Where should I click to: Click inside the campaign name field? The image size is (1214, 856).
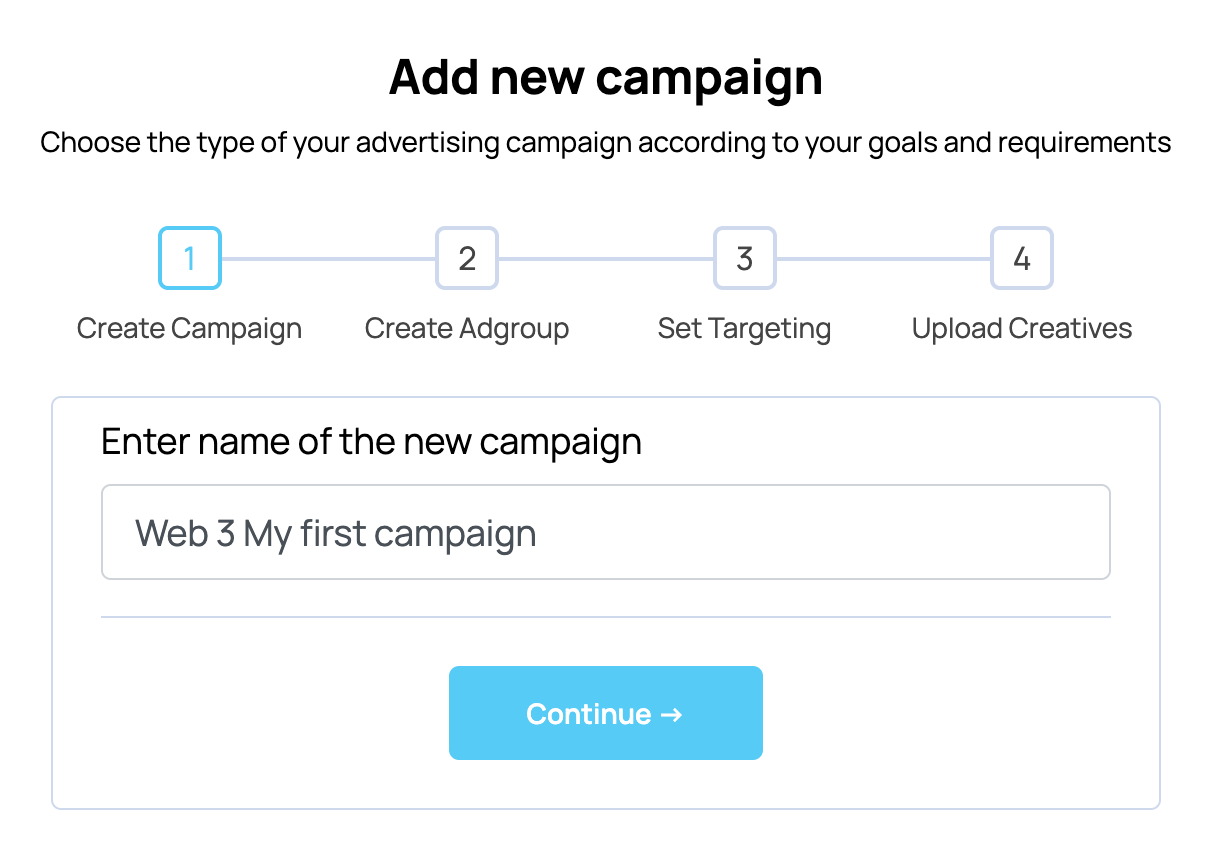(x=605, y=531)
